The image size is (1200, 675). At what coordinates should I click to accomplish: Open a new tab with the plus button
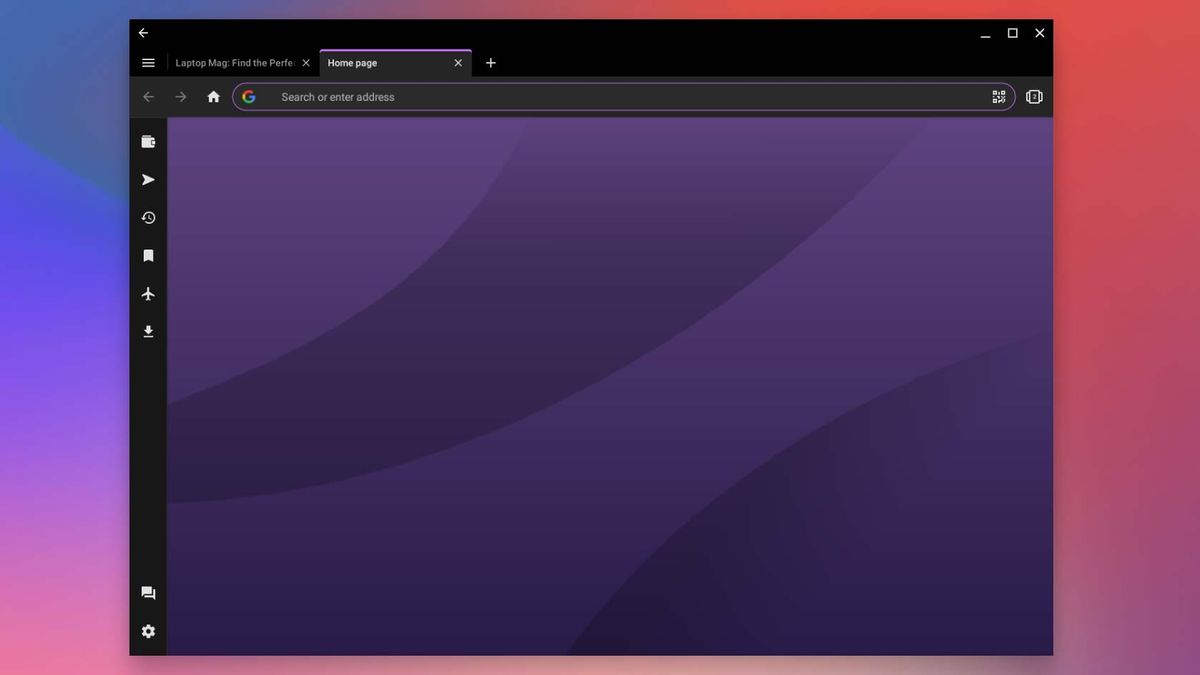(x=490, y=62)
